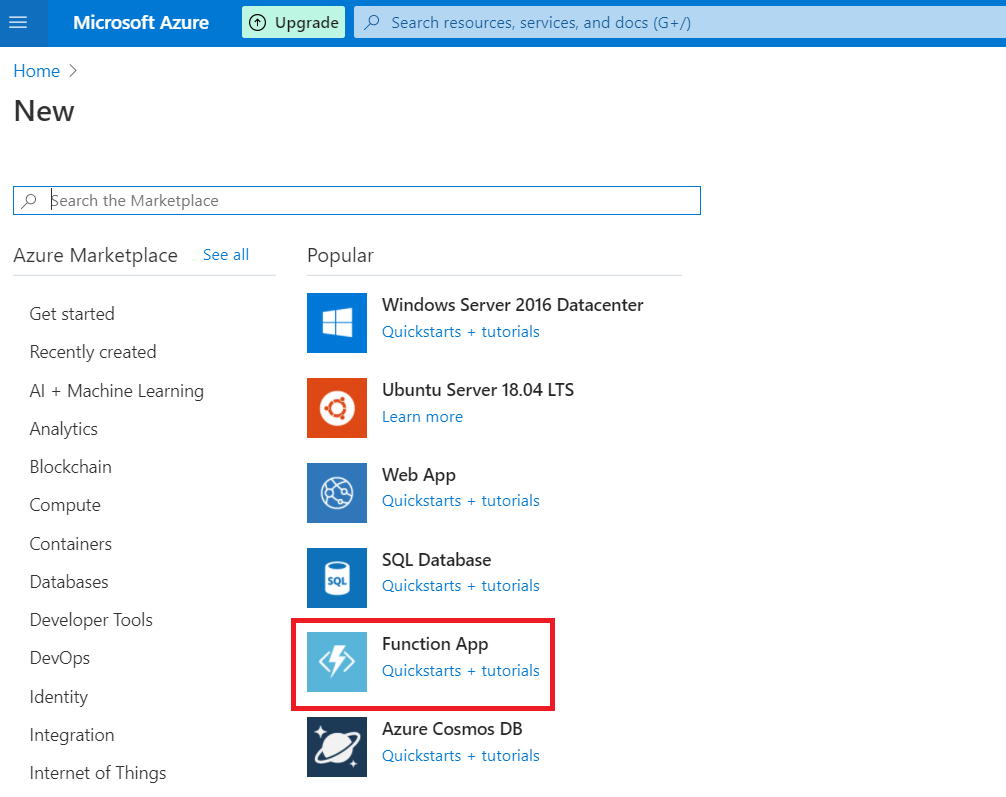
Task: Select the Databases category
Action: pyautogui.click(x=68, y=581)
